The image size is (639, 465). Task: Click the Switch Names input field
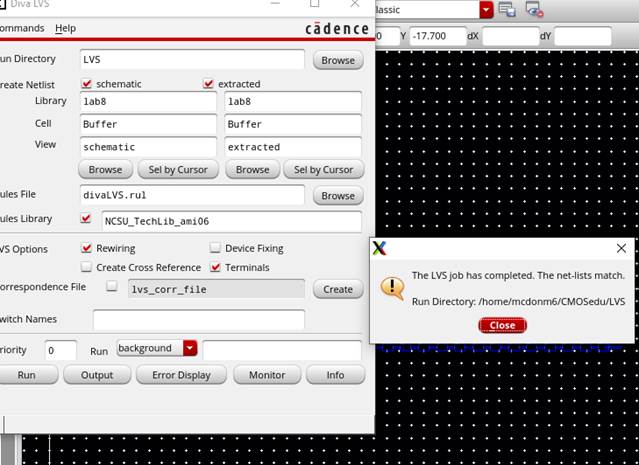click(198, 320)
